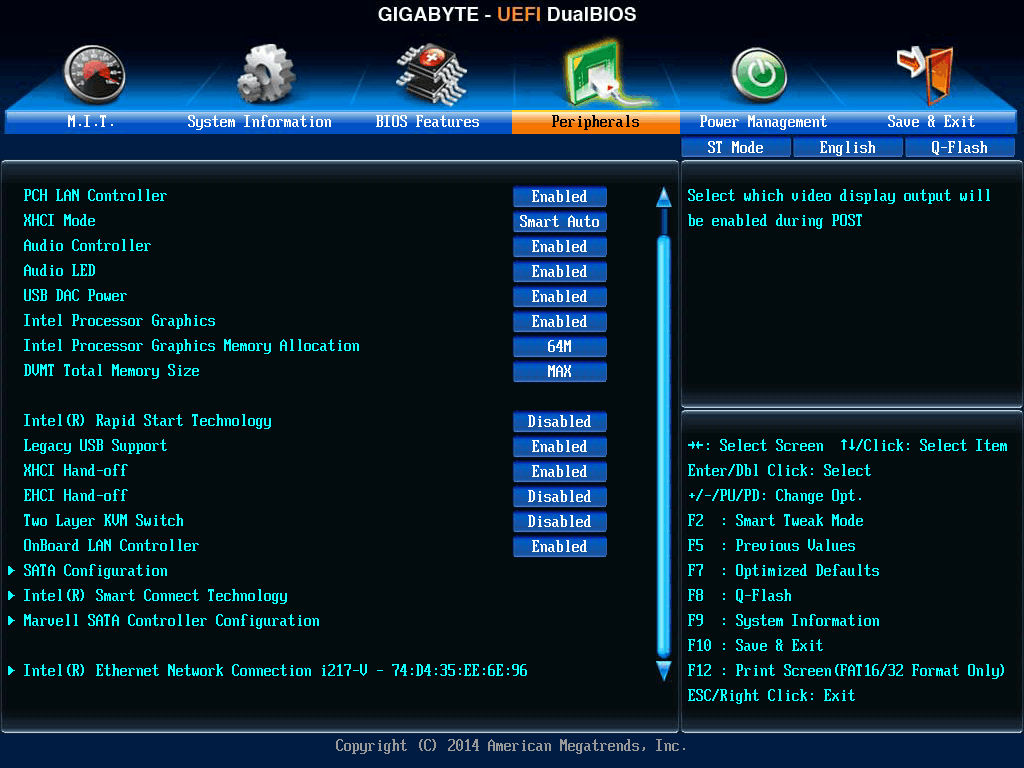This screenshot has width=1024, height=768.
Task: Select USB DAC Power label
Action: [x=75, y=296]
